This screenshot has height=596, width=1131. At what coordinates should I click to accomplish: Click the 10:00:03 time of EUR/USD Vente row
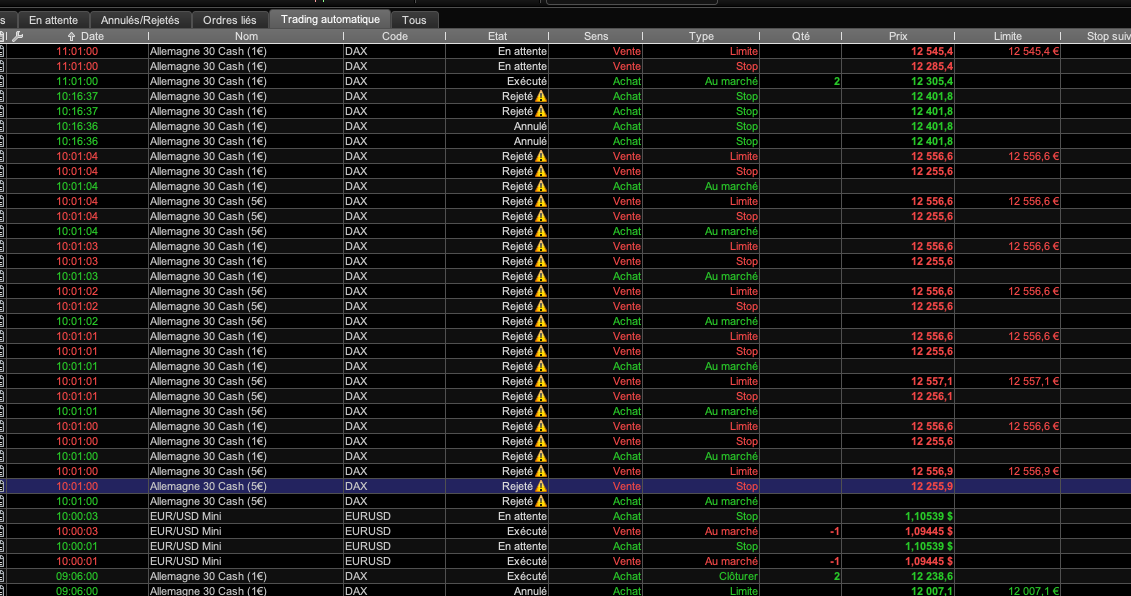pyautogui.click(x=77, y=531)
